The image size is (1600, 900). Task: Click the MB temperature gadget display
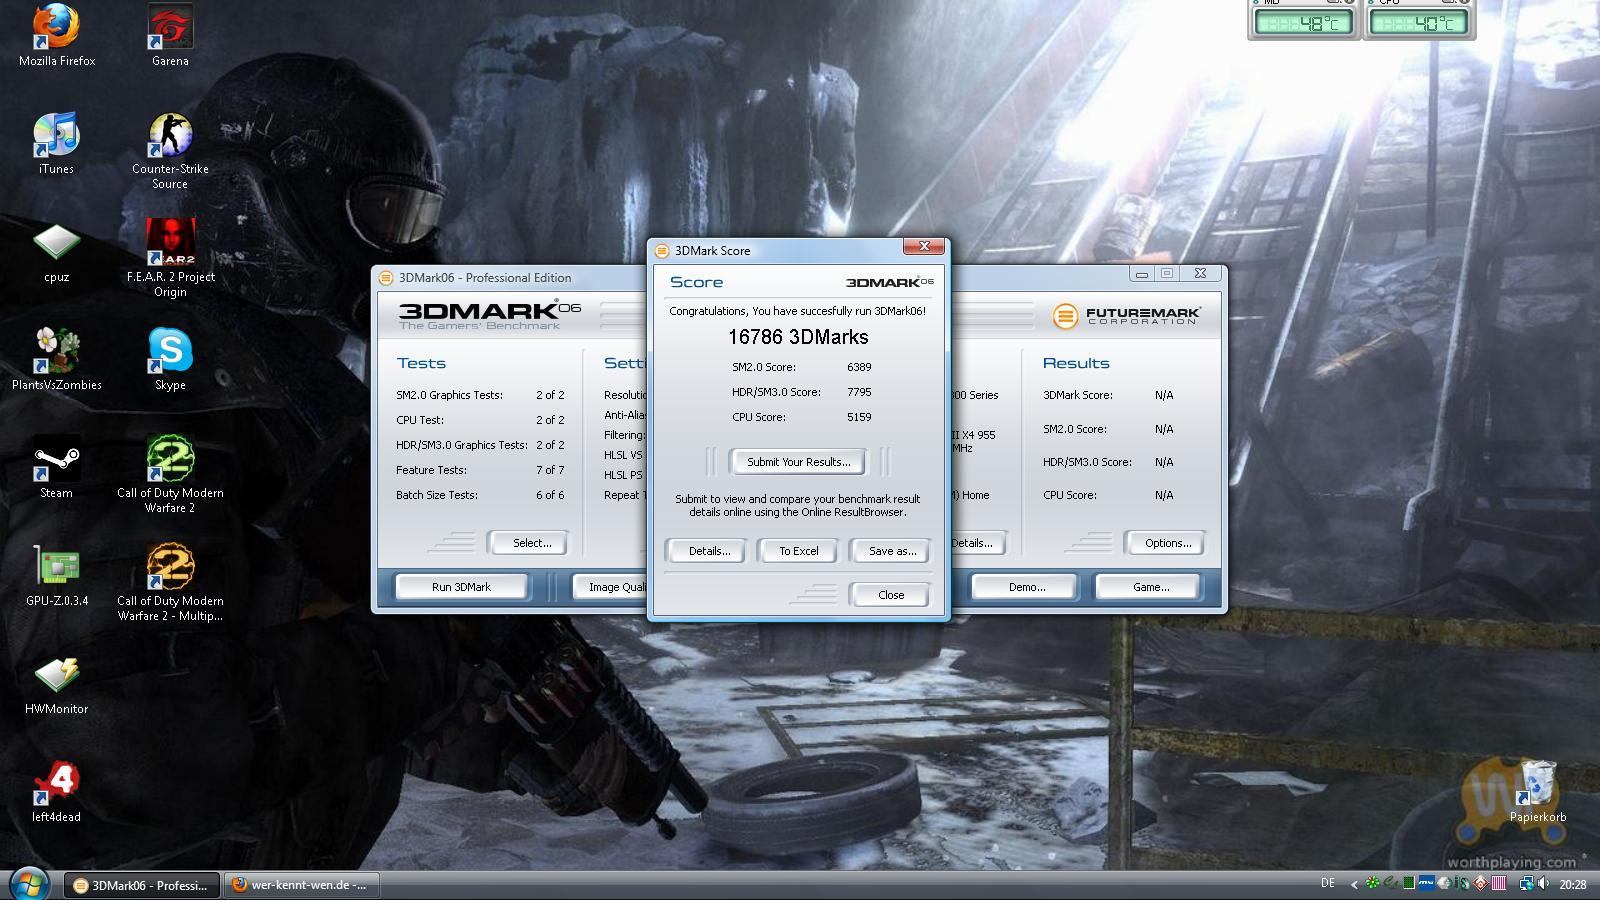click(1303, 20)
